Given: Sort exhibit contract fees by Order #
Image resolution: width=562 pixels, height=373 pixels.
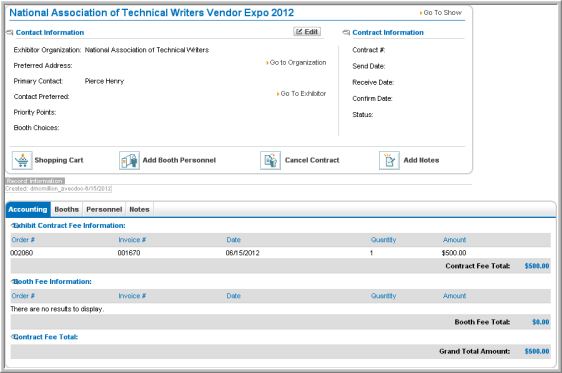Looking at the screenshot, I should (x=23, y=240).
